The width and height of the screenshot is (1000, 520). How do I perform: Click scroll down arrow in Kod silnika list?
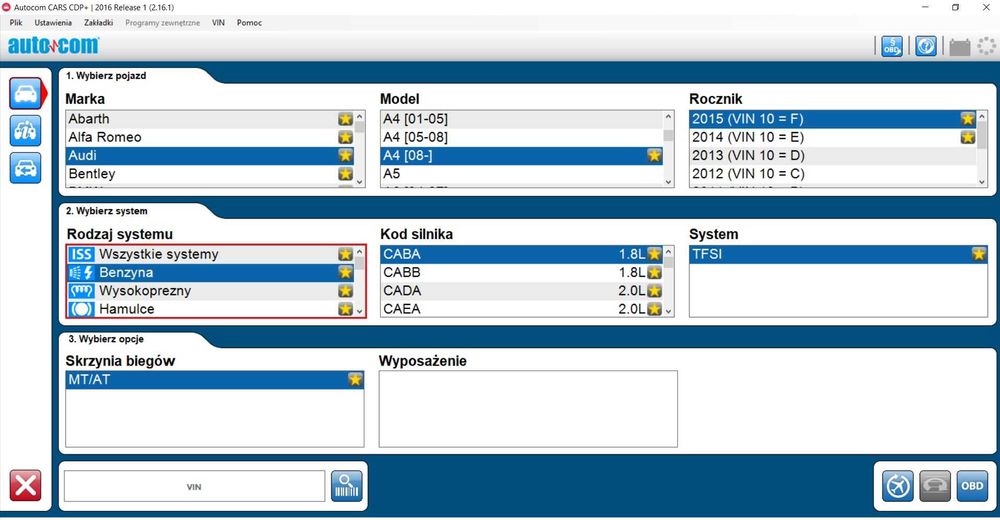(x=668, y=311)
